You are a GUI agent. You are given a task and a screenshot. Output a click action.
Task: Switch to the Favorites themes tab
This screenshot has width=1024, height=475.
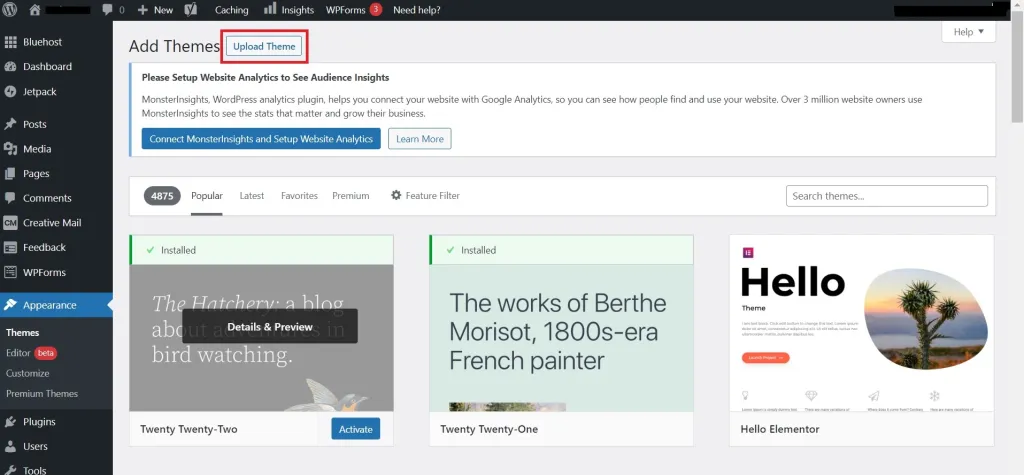[x=299, y=195]
